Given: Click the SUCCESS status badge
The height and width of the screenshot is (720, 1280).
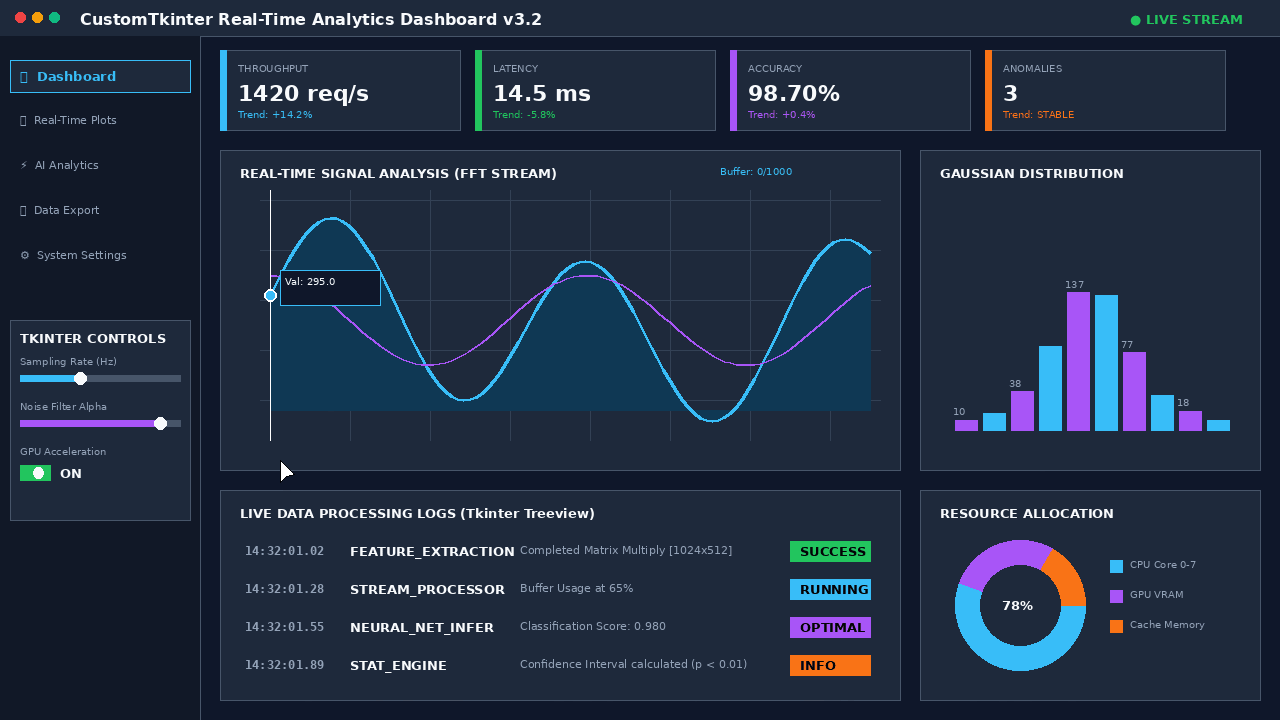Looking at the screenshot, I should pyautogui.click(x=830, y=552).
